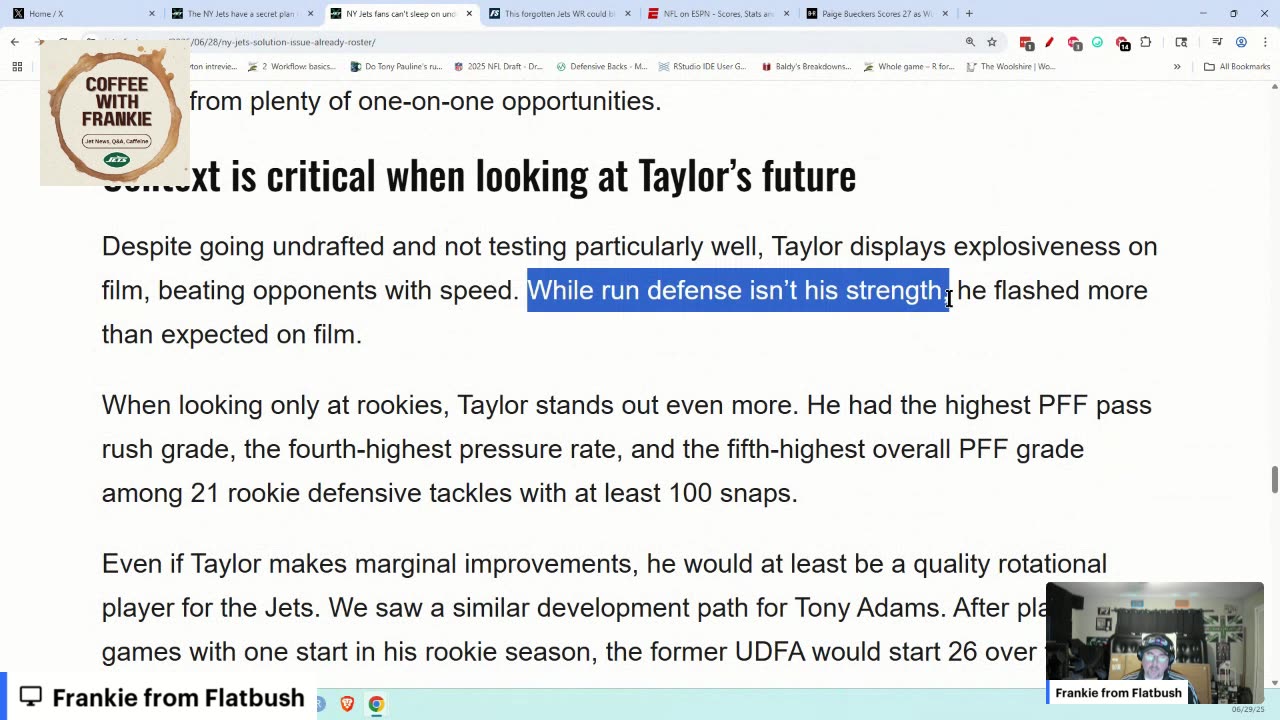Screen dimensions: 1280x720
Task: Click the webcam video thumbnail
Action: pyautogui.click(x=1155, y=643)
